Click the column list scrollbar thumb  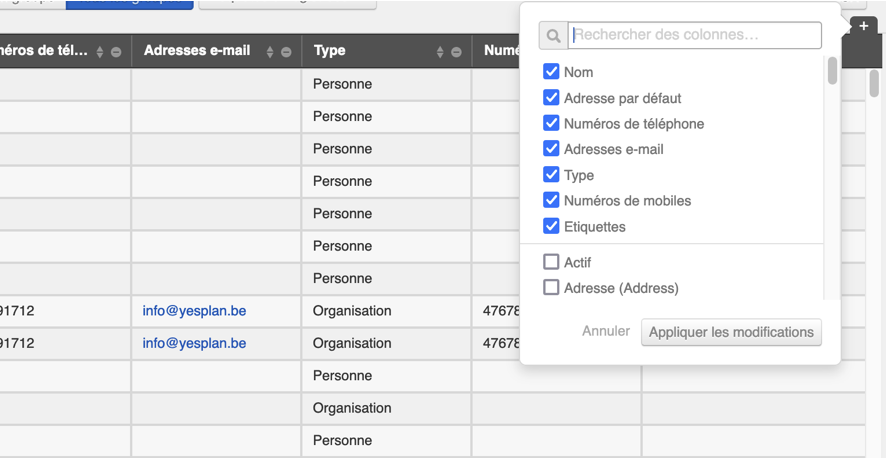pos(832,72)
